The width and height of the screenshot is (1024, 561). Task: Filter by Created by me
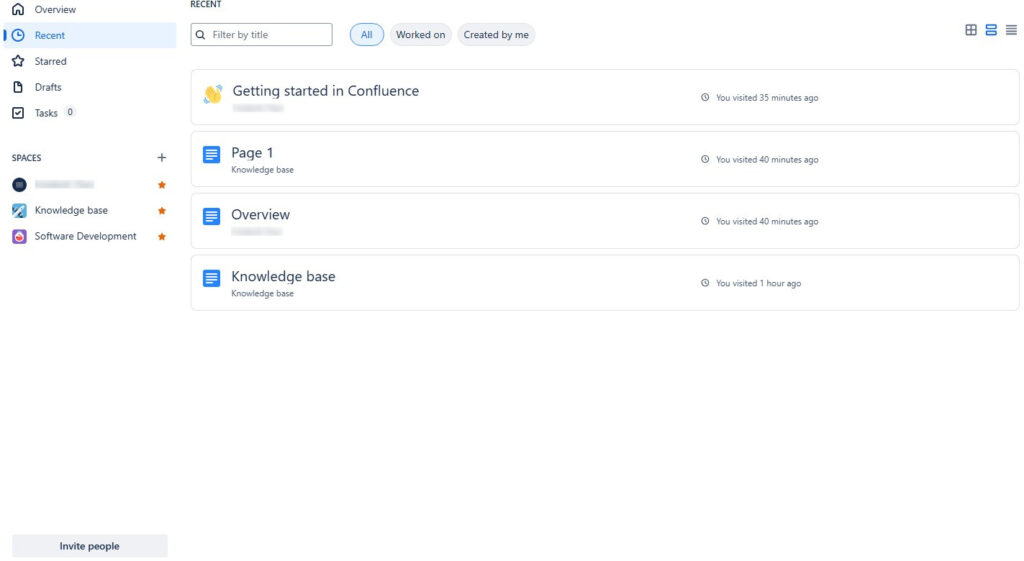pos(496,35)
